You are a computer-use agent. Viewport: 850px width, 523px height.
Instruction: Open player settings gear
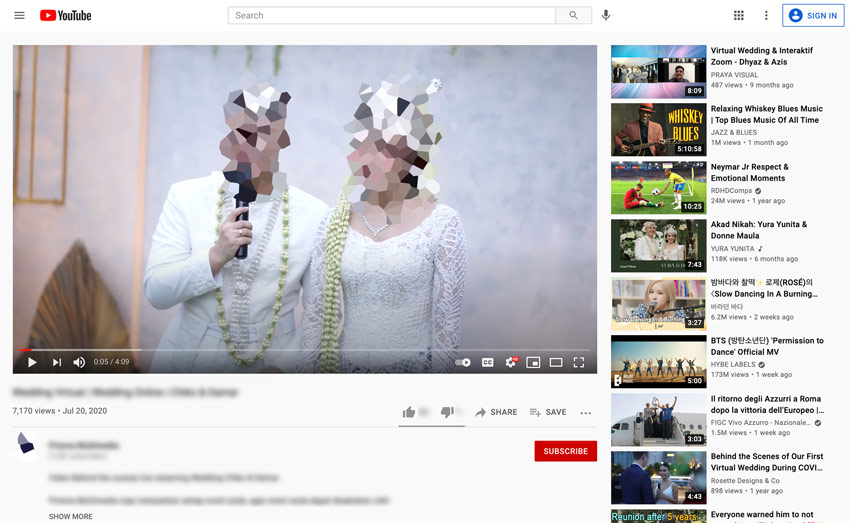[511, 362]
